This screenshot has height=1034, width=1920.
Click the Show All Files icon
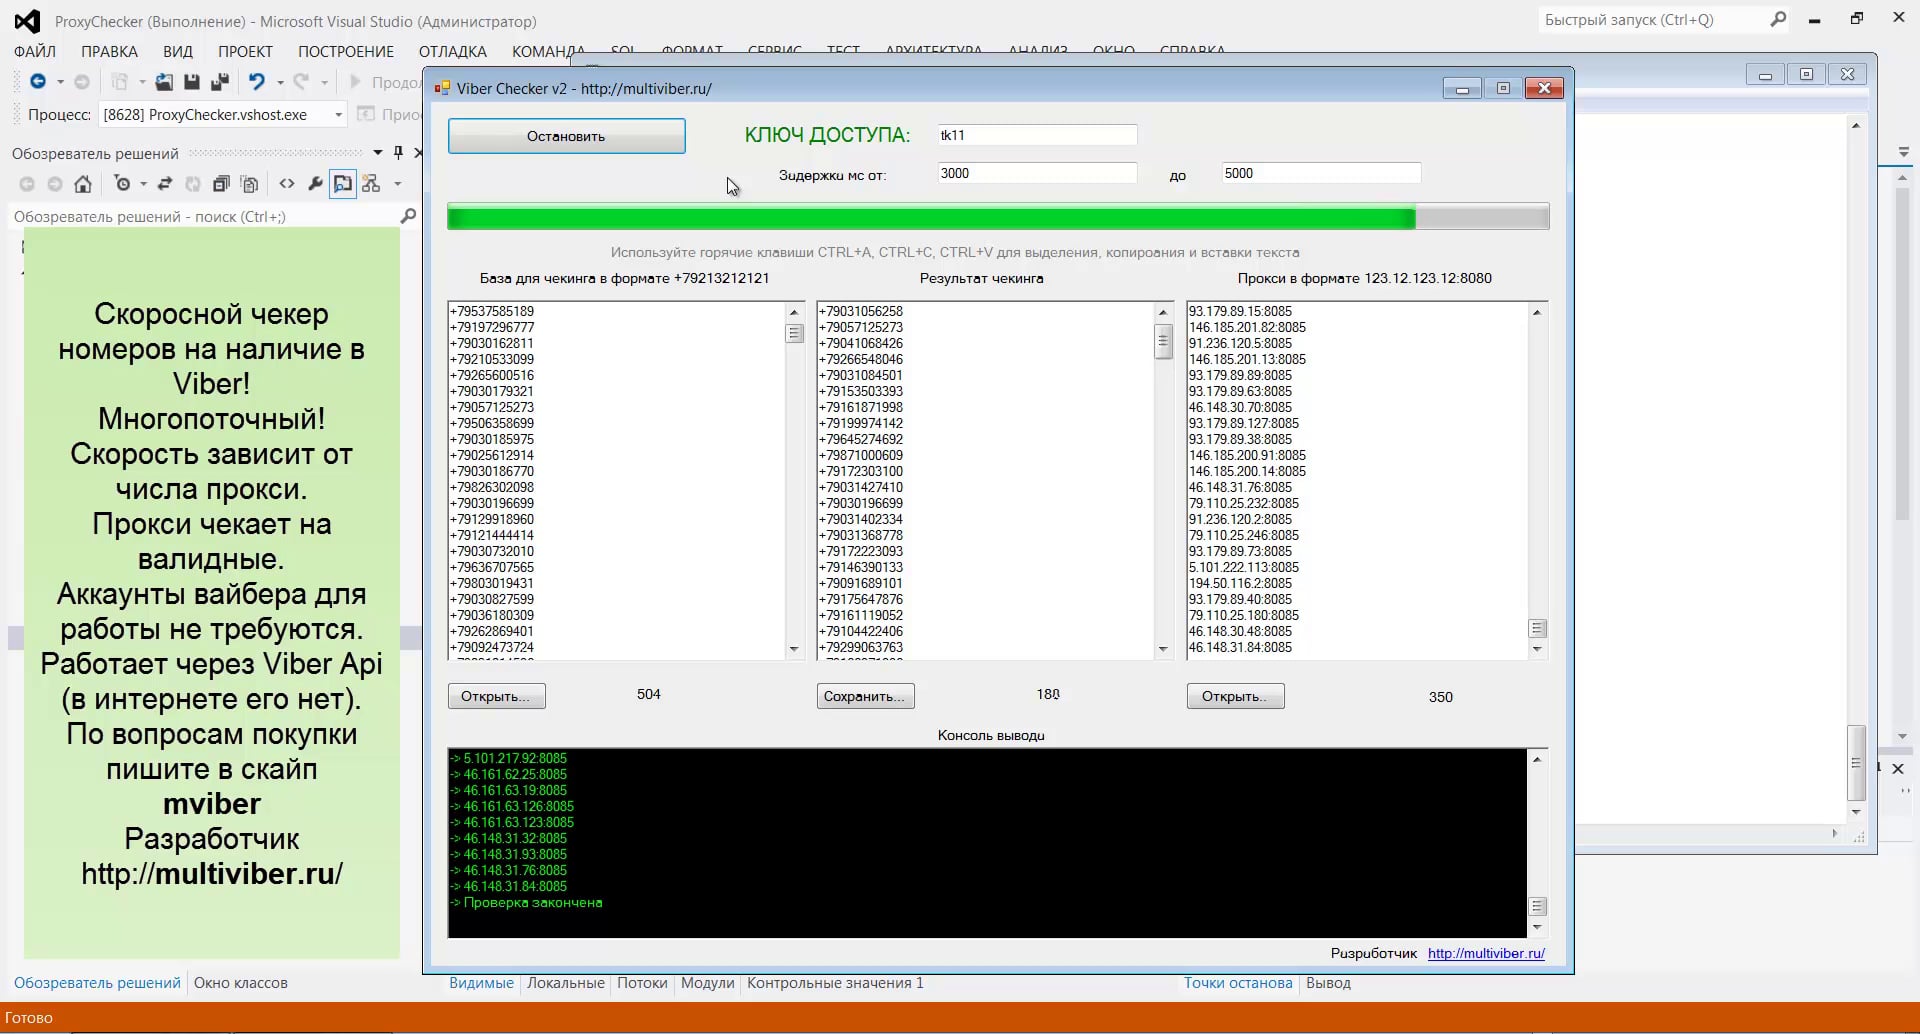[250, 184]
